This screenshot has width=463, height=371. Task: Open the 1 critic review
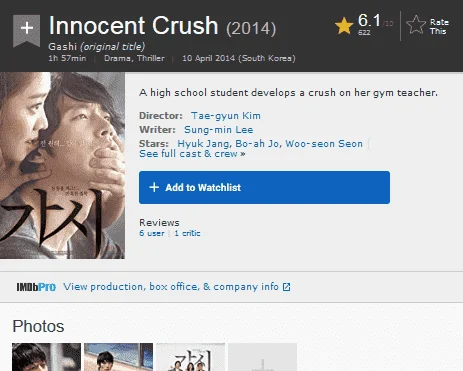coord(187,233)
